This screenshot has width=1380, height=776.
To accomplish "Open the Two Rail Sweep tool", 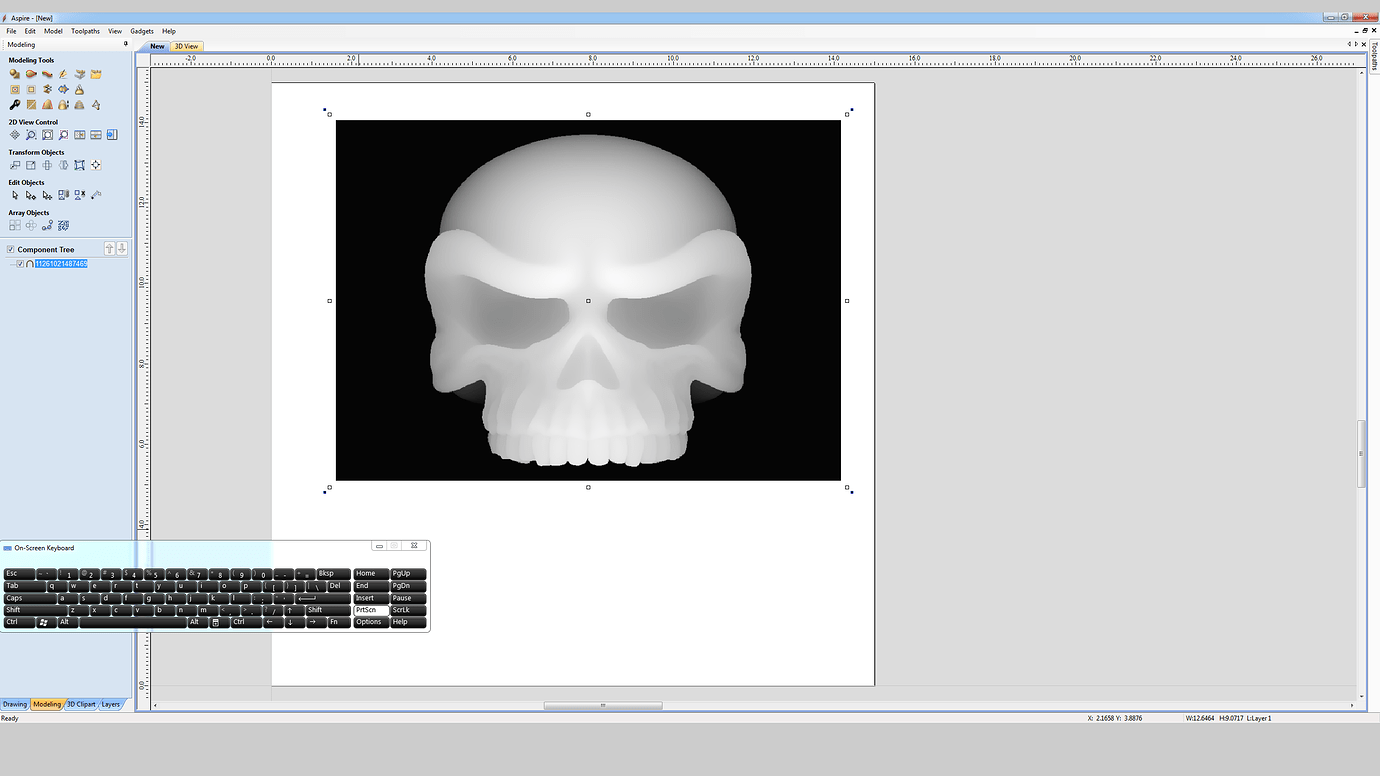I will pyautogui.click(x=30, y=74).
